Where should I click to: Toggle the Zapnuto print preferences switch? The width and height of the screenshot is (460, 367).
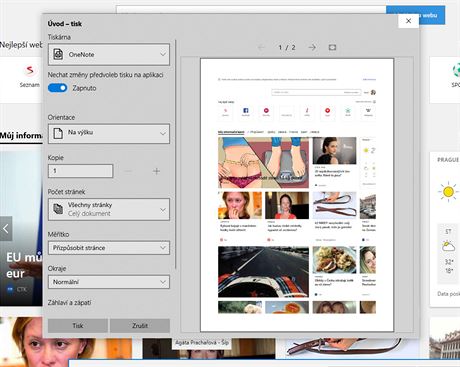point(58,88)
